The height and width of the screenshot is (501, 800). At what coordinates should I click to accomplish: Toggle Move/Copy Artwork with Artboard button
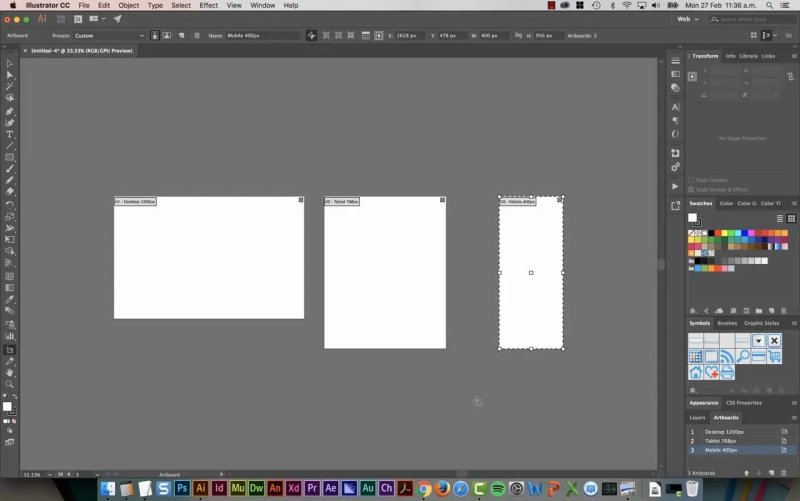point(311,36)
